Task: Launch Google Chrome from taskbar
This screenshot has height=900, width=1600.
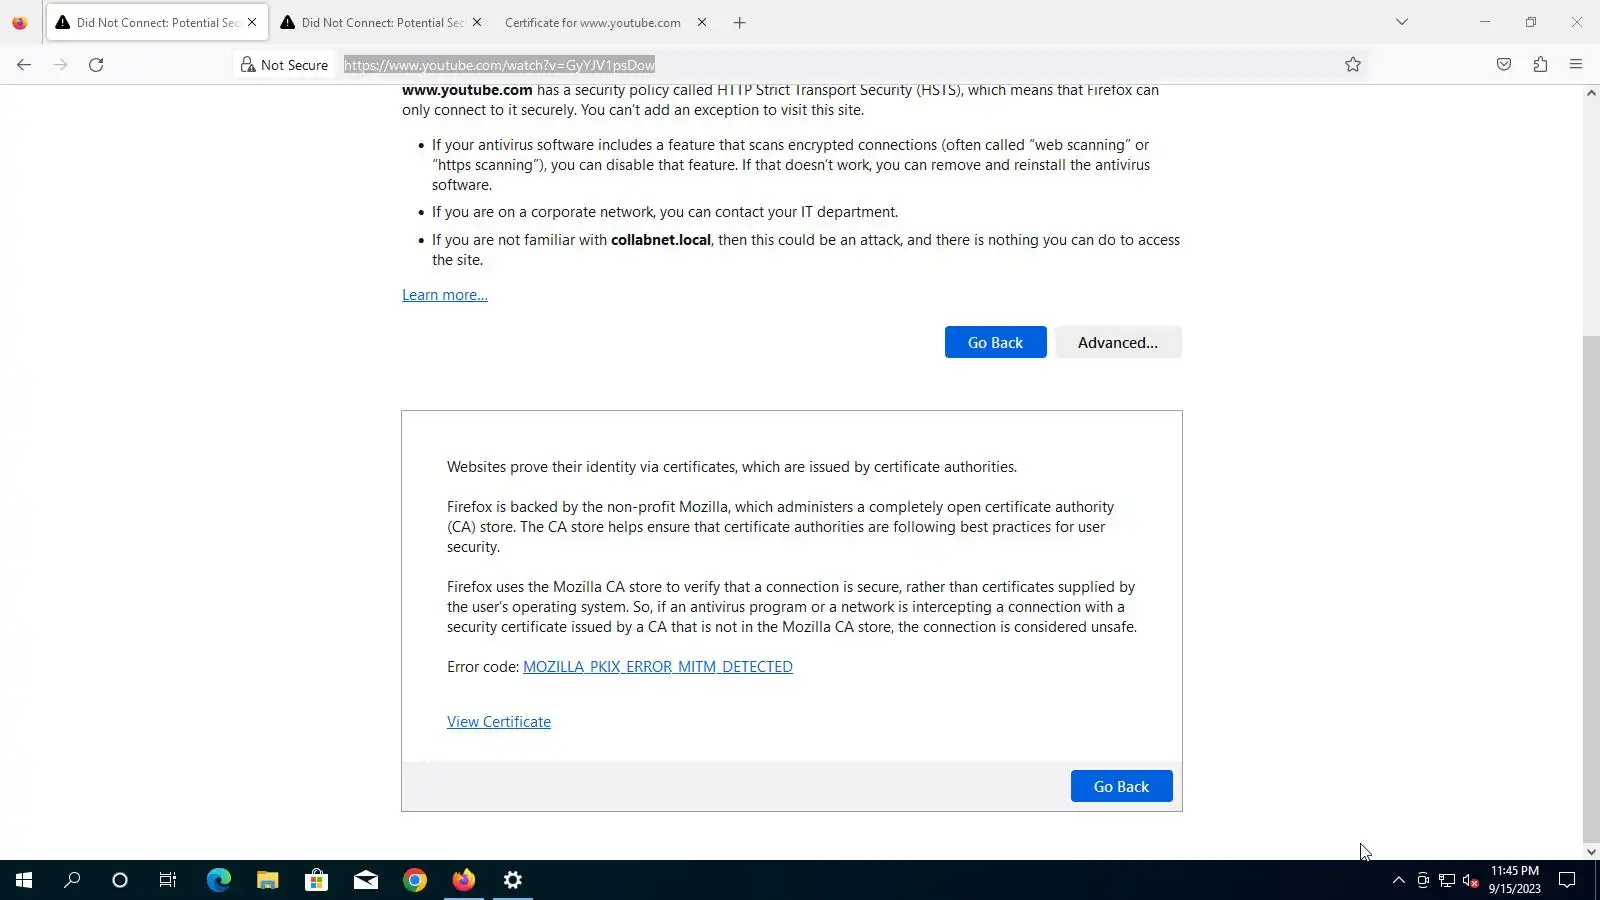Action: (x=414, y=880)
